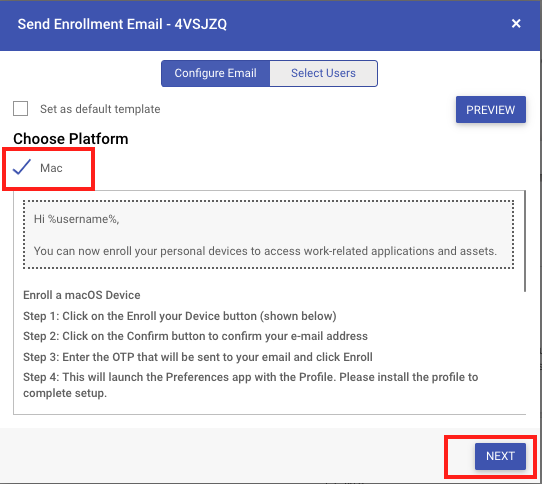Select the Step 4 Preferences app instruction
542x484 pixels.
tap(251, 385)
